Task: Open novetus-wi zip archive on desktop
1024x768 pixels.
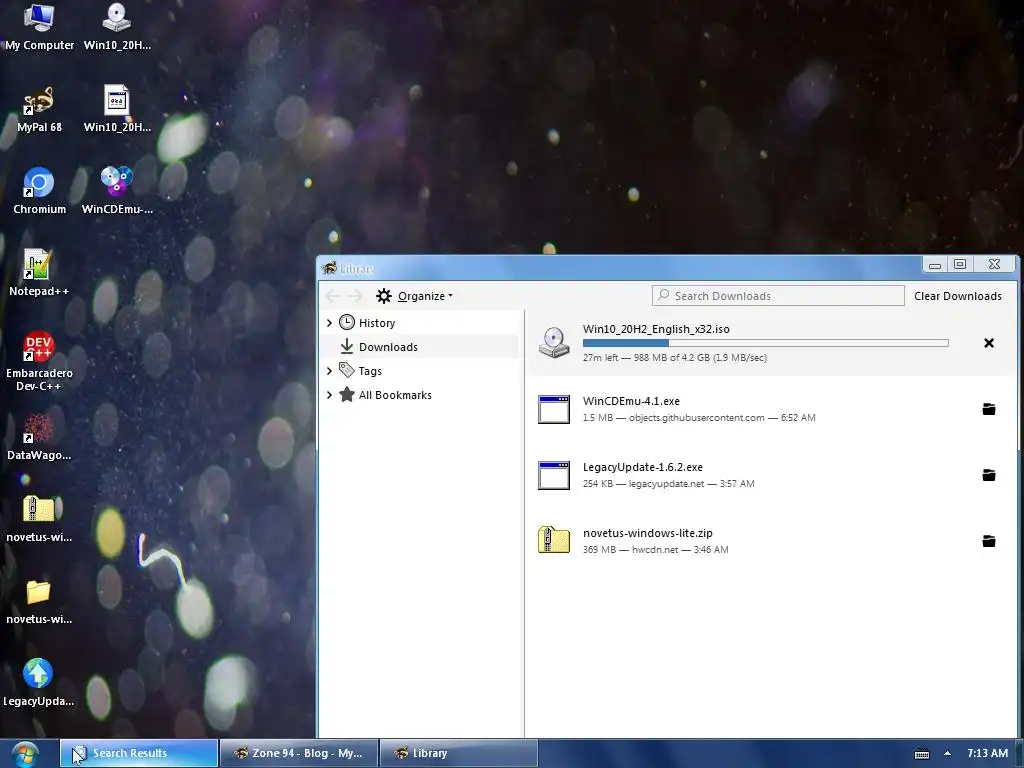Action: click(39, 519)
